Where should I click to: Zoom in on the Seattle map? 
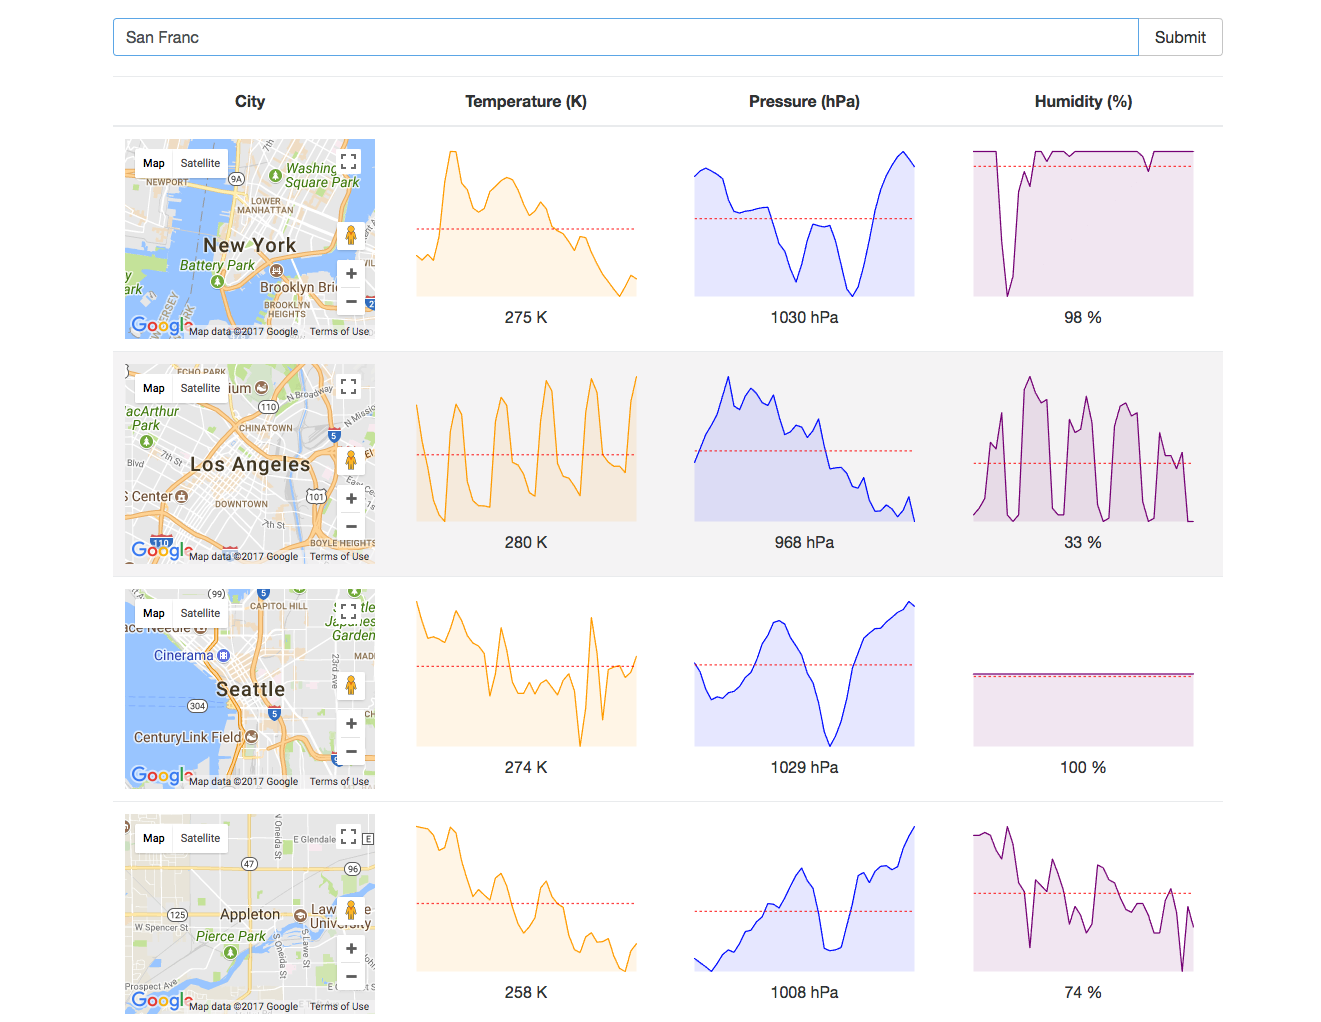(351, 723)
